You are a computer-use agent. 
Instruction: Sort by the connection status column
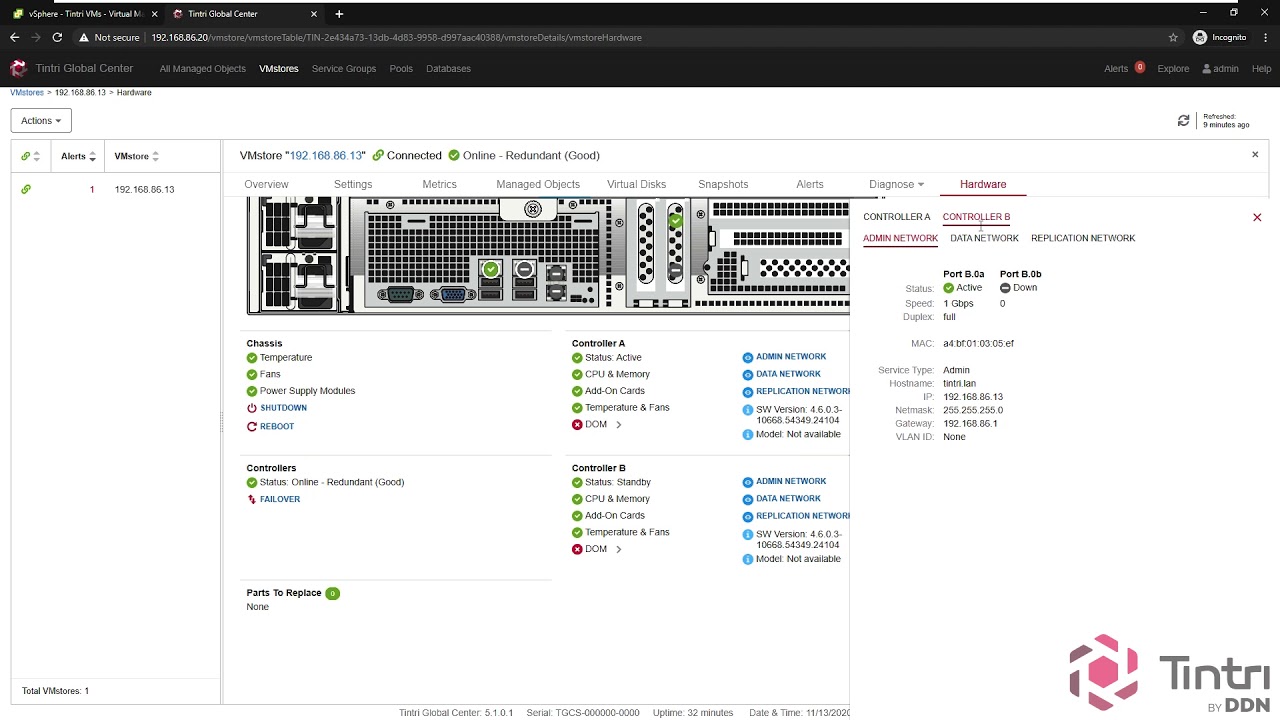pos(30,156)
